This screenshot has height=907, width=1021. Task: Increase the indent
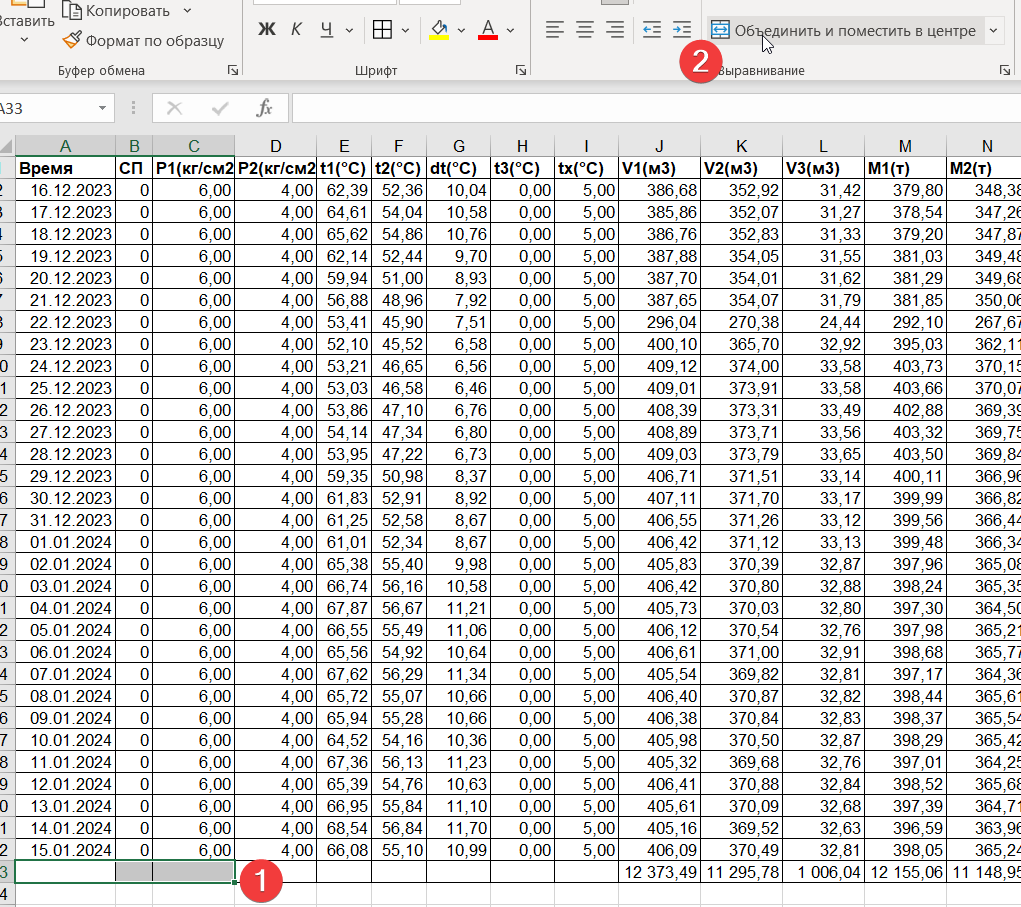[x=682, y=29]
